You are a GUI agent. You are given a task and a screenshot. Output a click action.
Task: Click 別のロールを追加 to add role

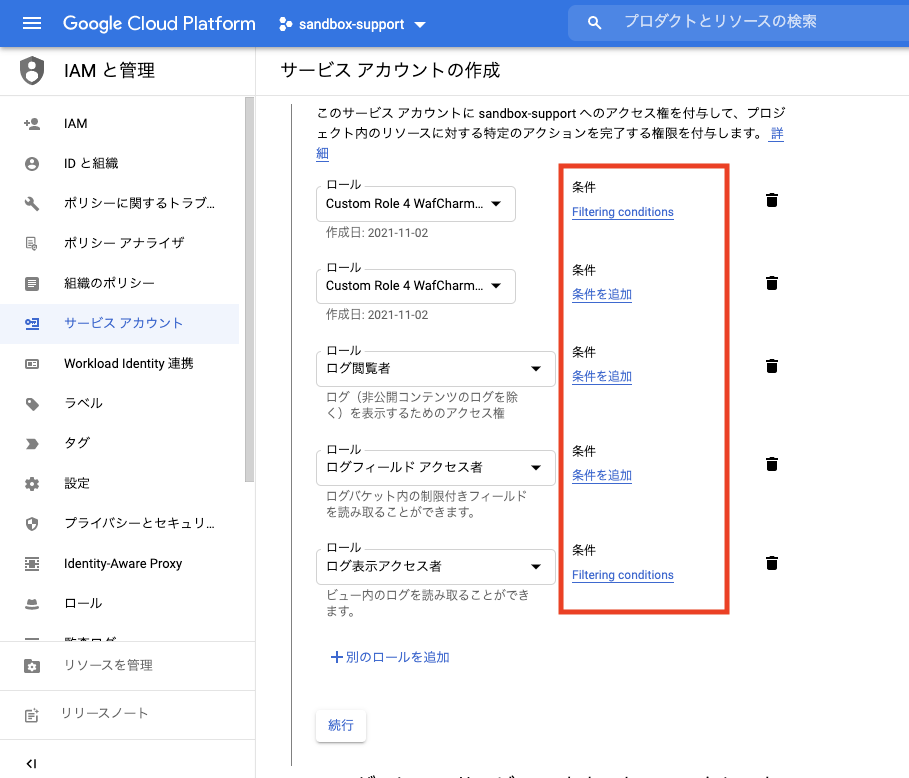click(x=390, y=657)
